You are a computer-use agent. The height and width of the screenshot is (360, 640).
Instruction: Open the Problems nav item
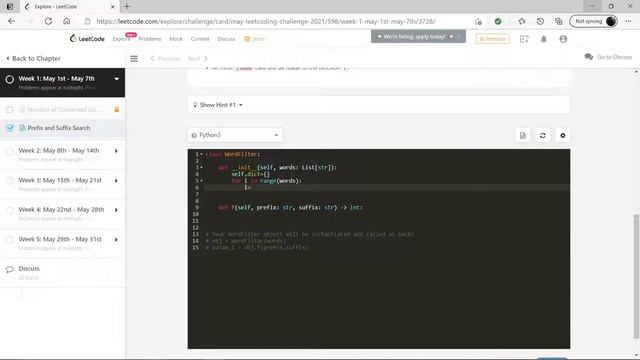(150, 39)
